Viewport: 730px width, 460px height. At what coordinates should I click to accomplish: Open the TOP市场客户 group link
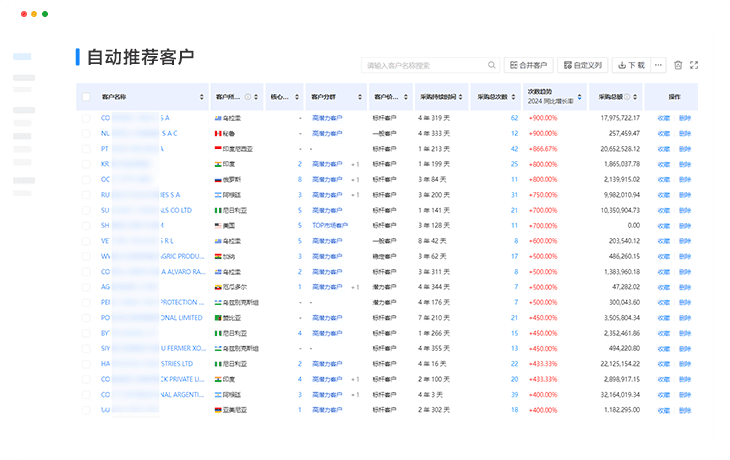pos(330,226)
